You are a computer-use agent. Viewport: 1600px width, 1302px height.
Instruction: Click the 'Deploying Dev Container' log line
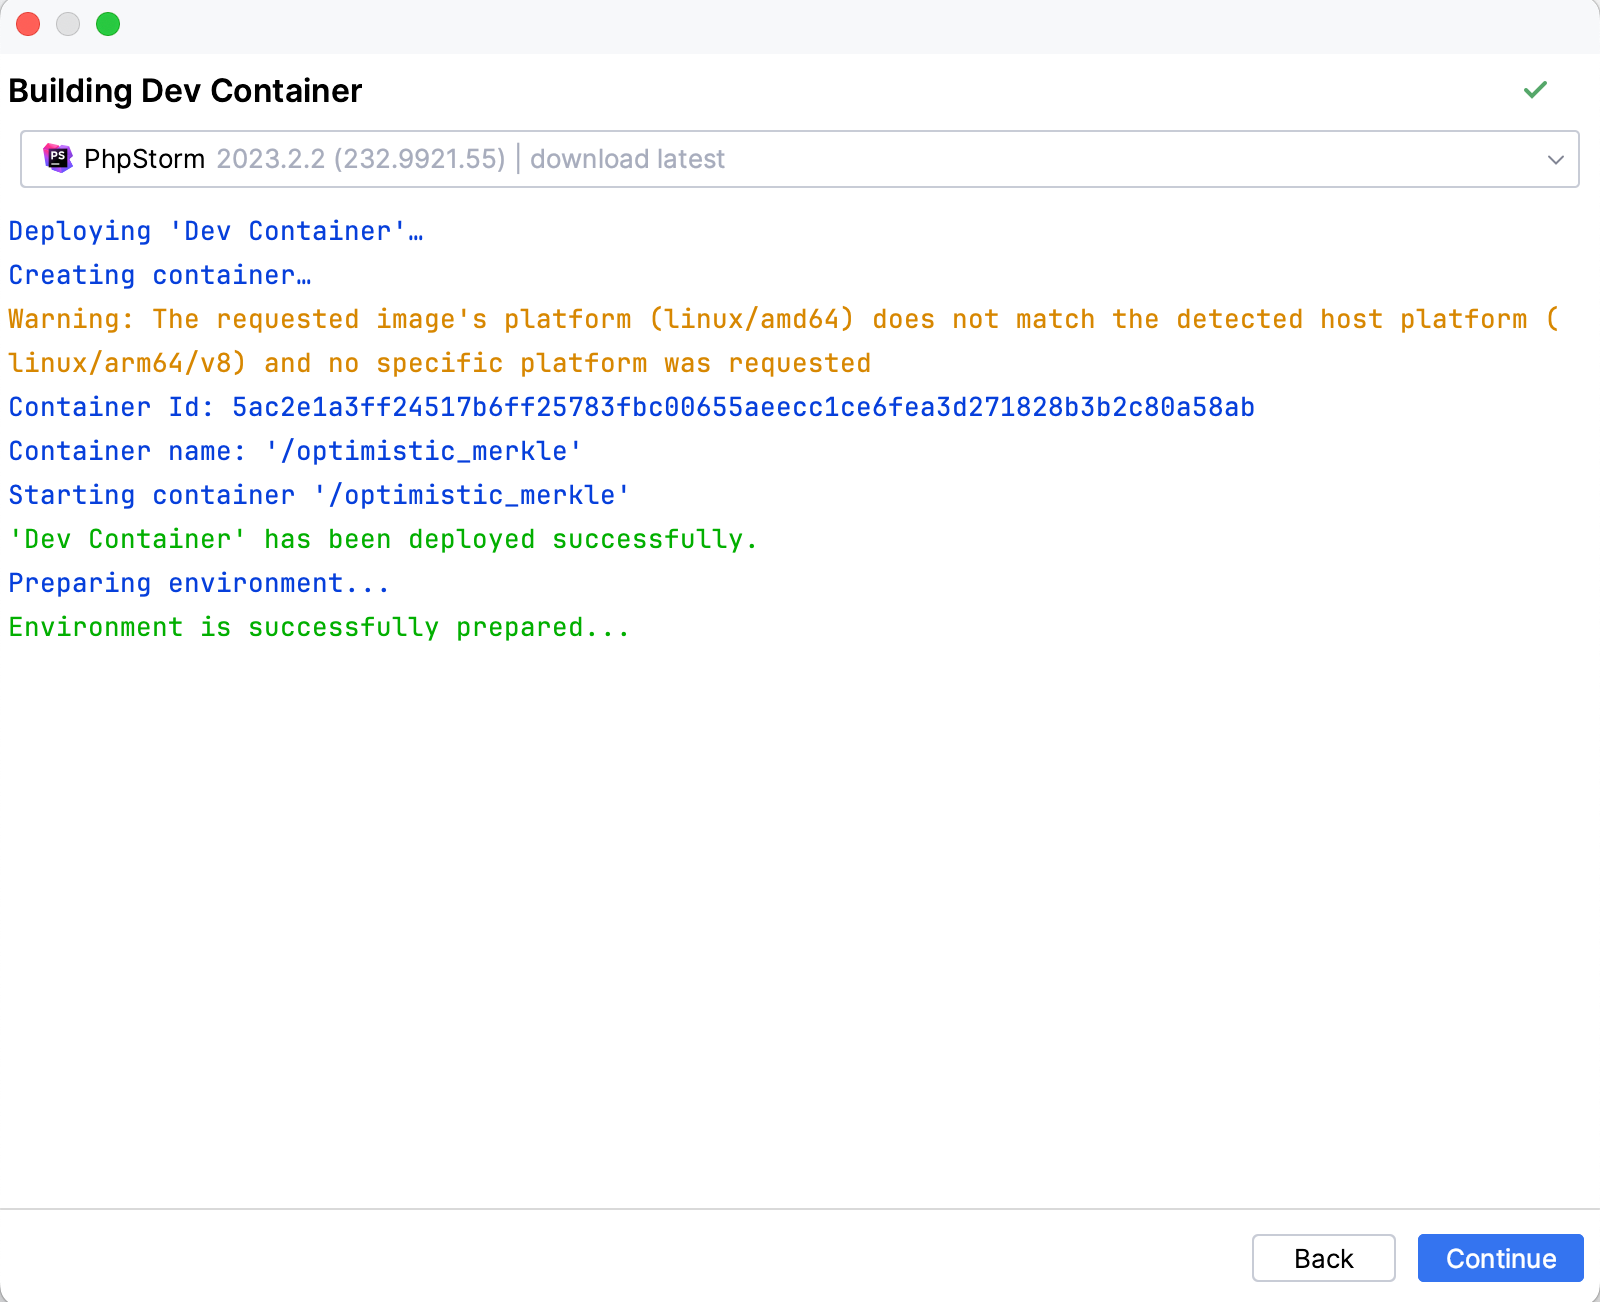point(216,231)
